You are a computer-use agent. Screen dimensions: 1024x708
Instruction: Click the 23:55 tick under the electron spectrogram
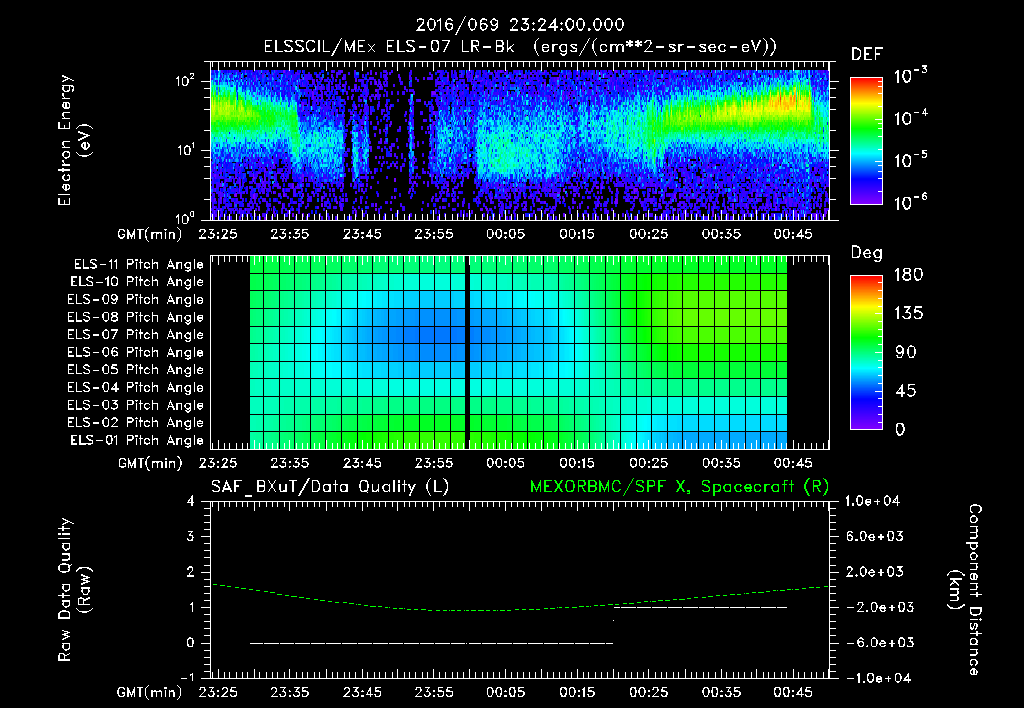tap(434, 234)
